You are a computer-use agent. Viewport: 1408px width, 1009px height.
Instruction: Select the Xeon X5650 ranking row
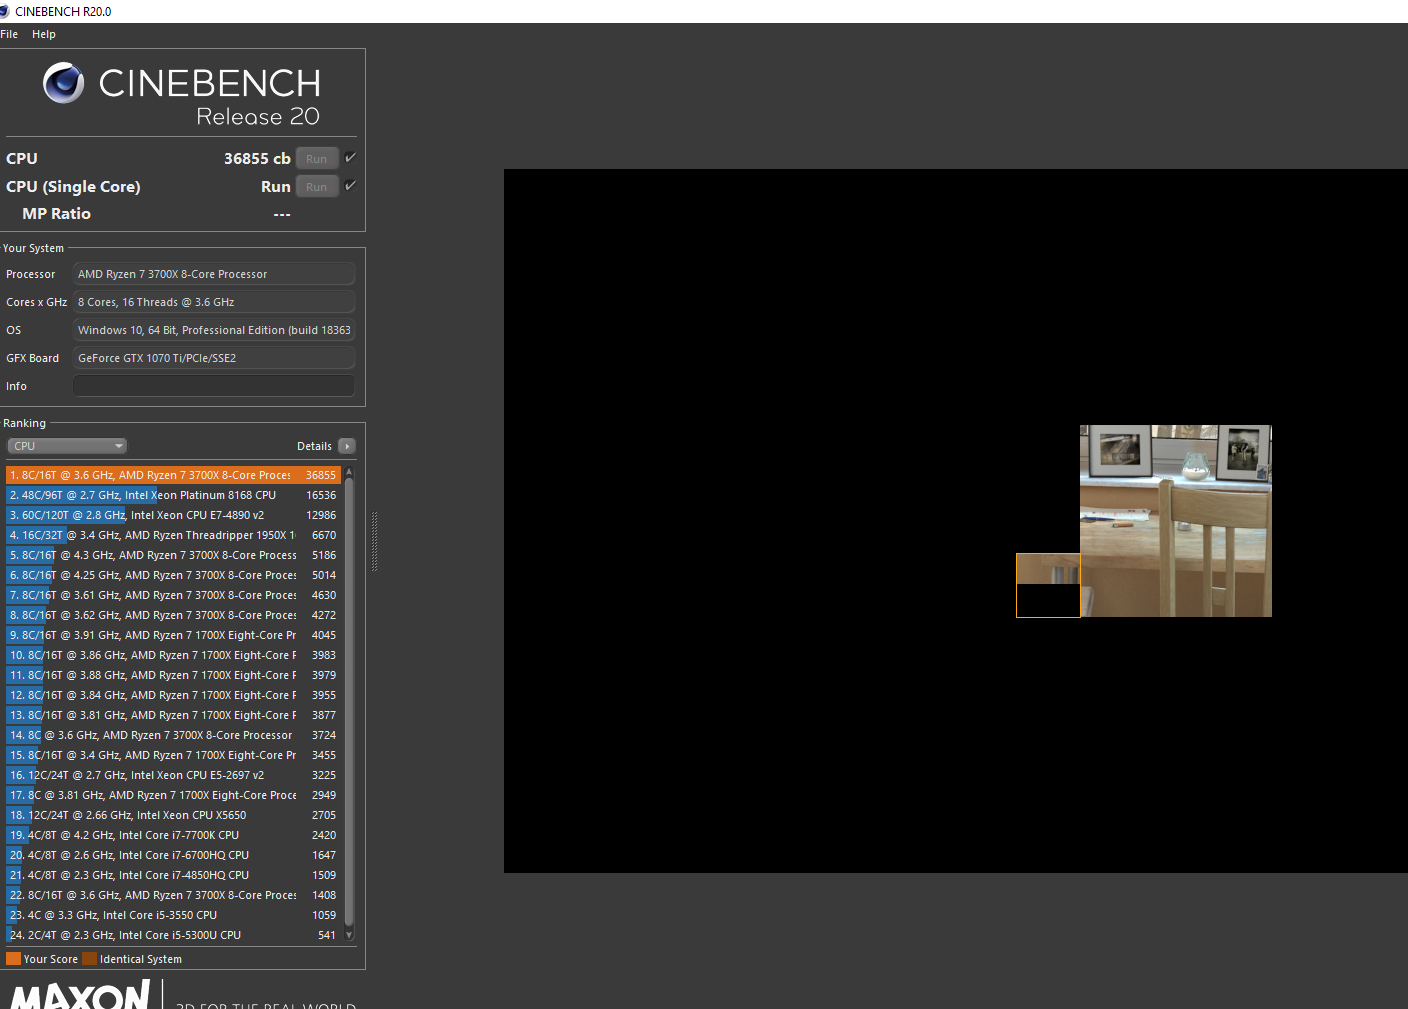tap(173, 815)
